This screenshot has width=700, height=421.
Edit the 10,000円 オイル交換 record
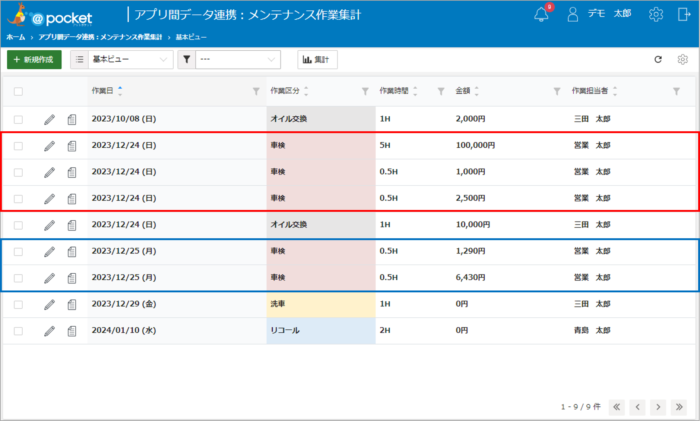50,225
